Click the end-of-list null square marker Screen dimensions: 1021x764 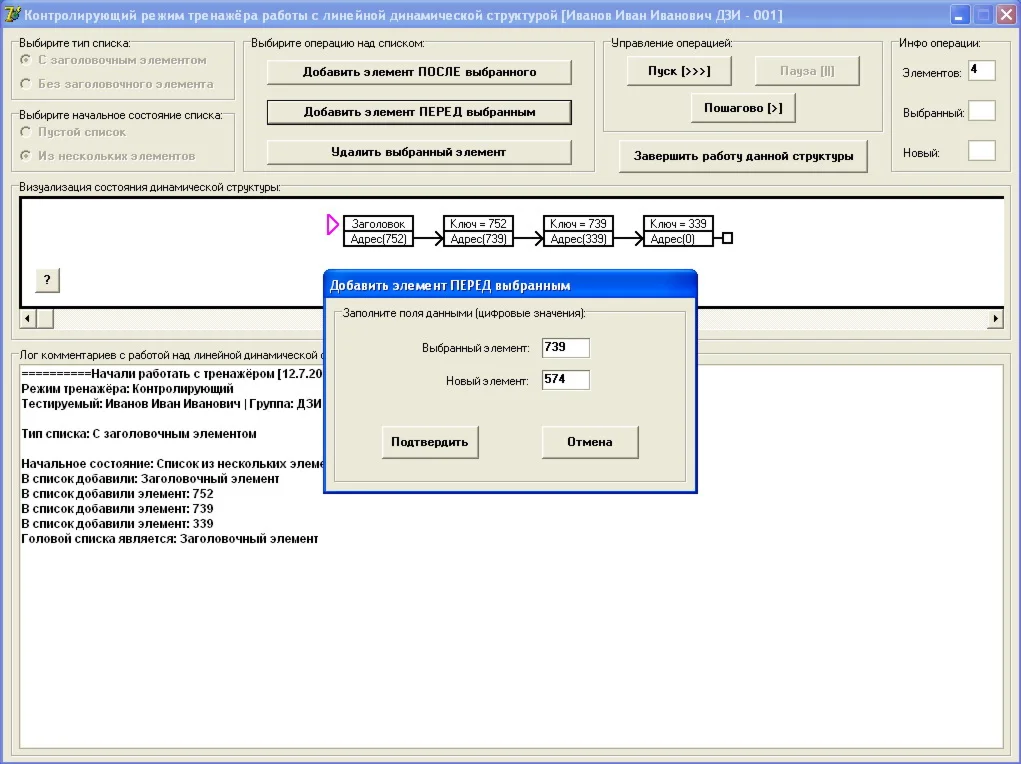(727, 238)
